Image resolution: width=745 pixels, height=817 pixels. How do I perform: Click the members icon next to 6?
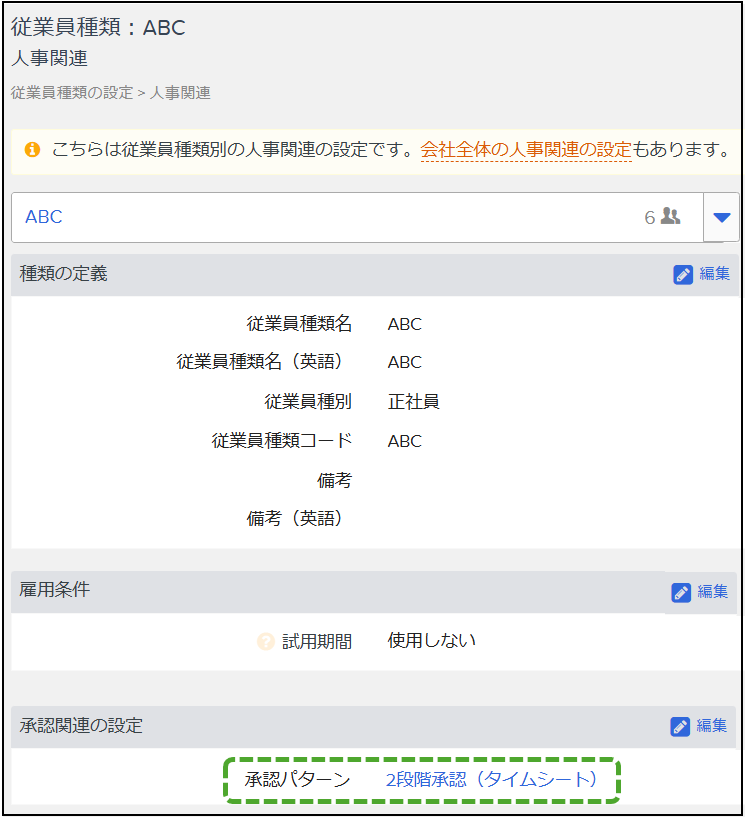pyautogui.click(x=671, y=216)
